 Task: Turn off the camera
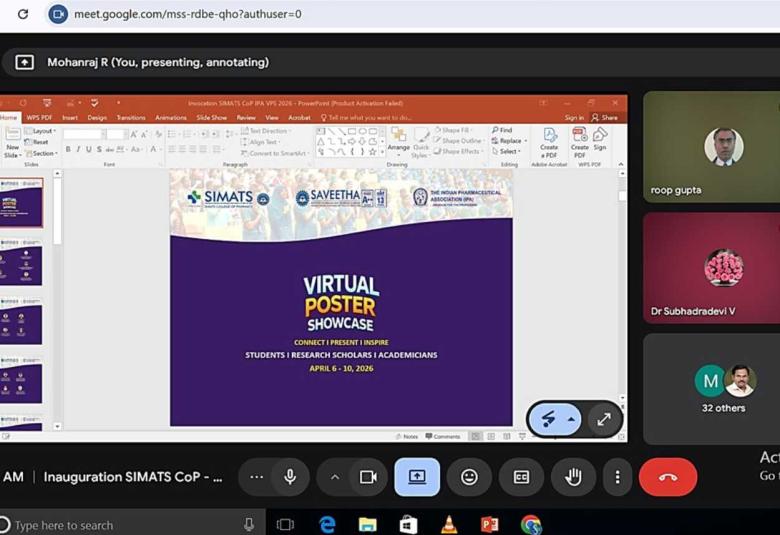pyautogui.click(x=368, y=477)
